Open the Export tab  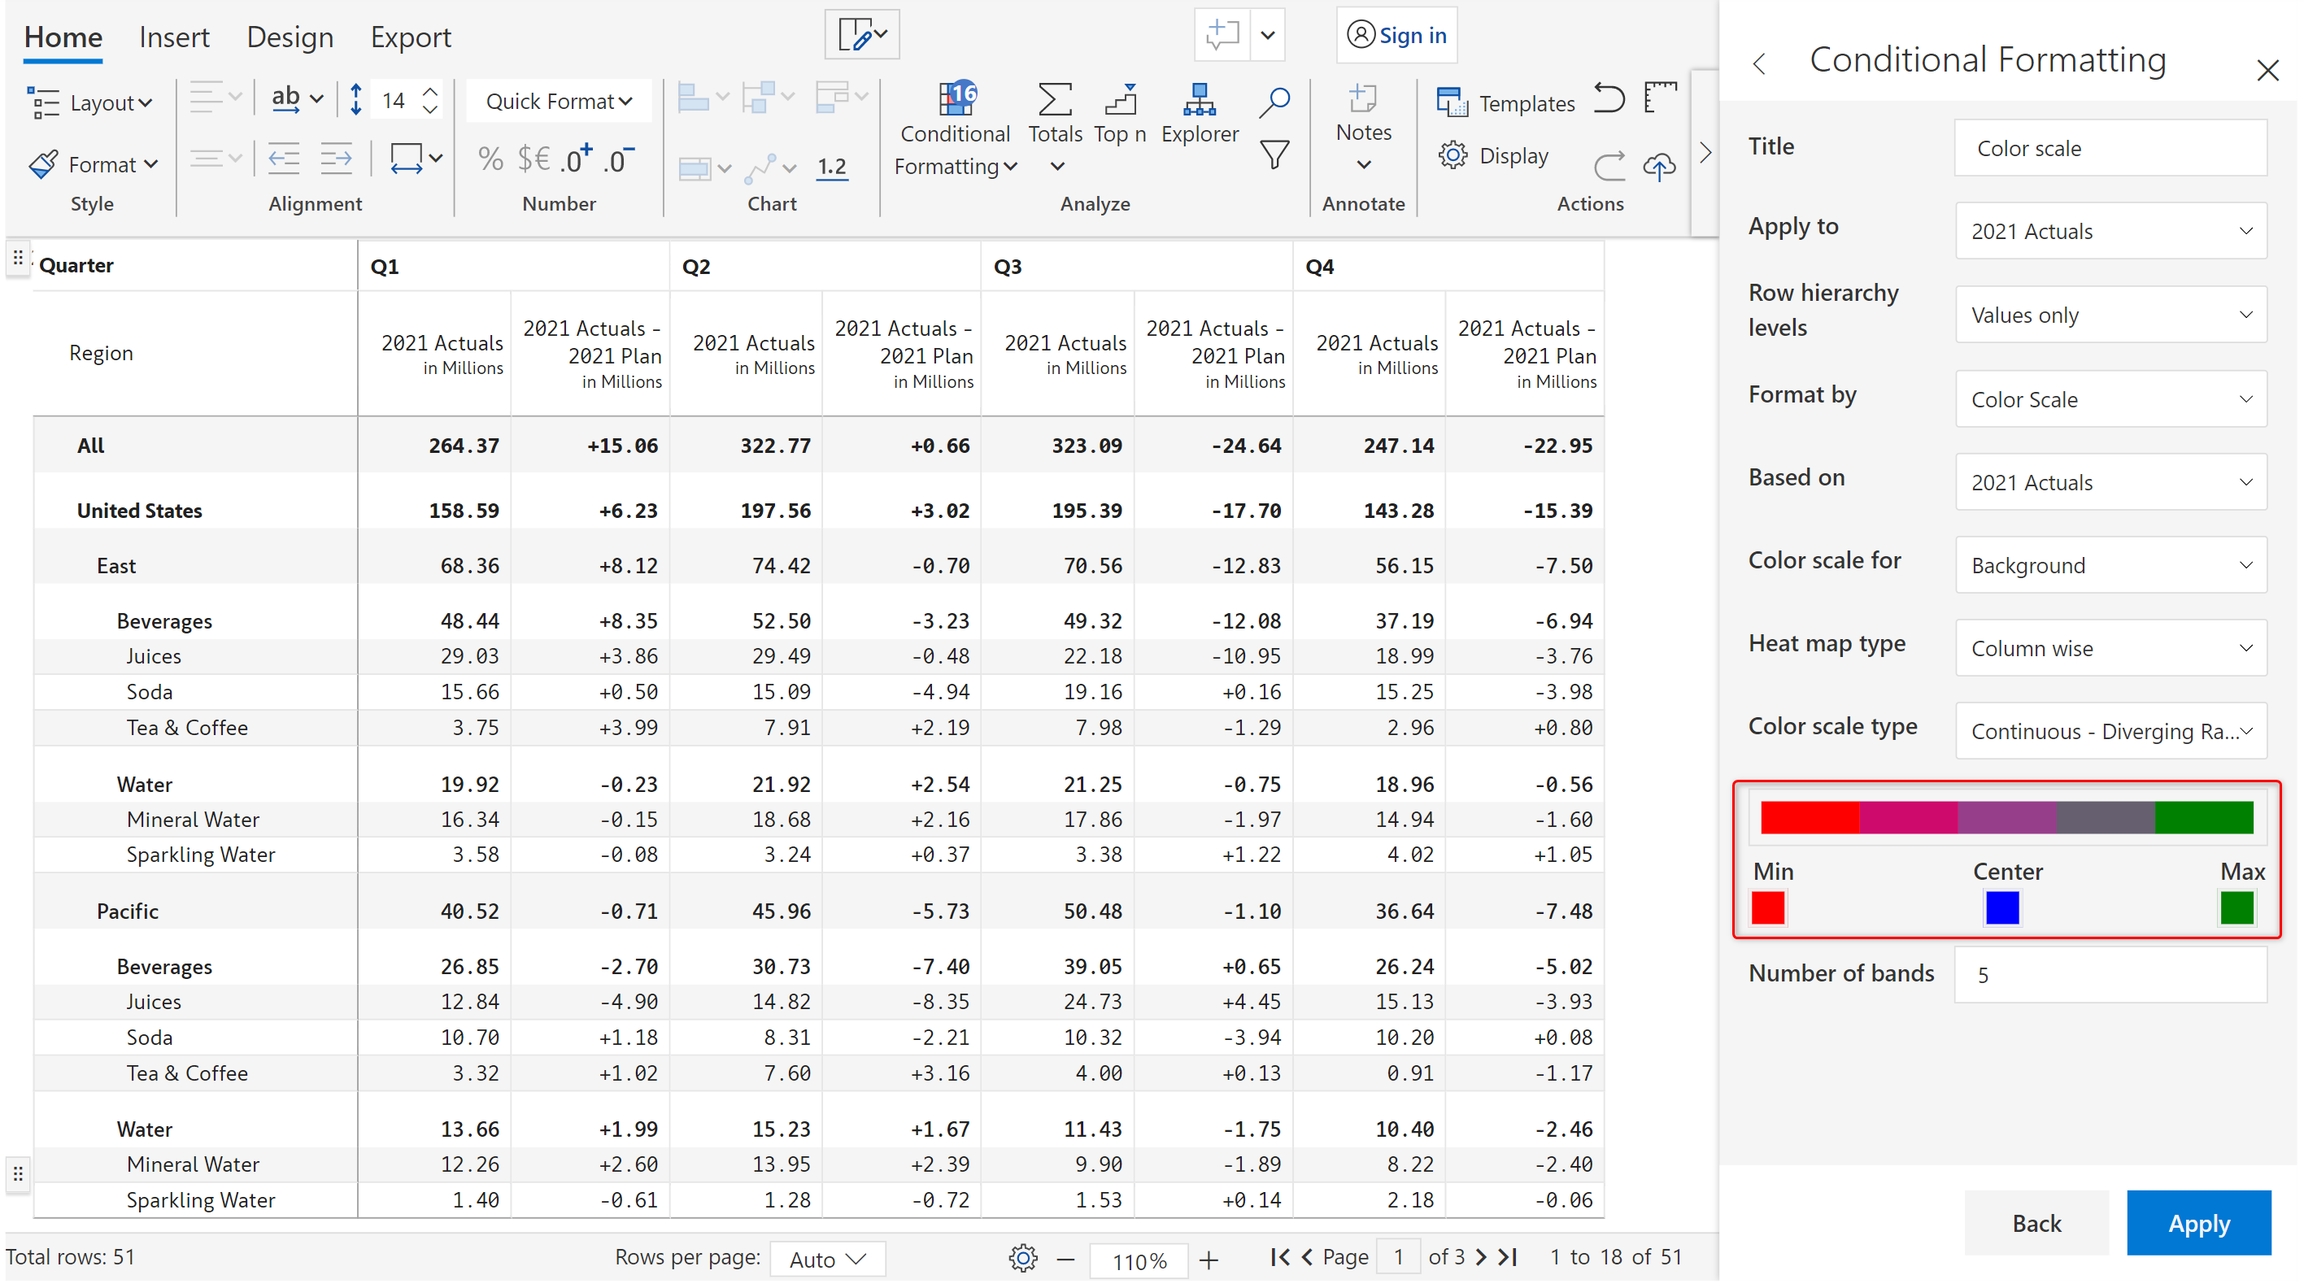click(x=410, y=37)
